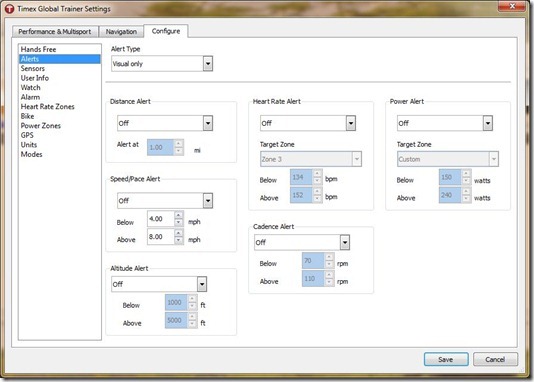Click the Speed Below 4.00 mph field

click(x=160, y=219)
